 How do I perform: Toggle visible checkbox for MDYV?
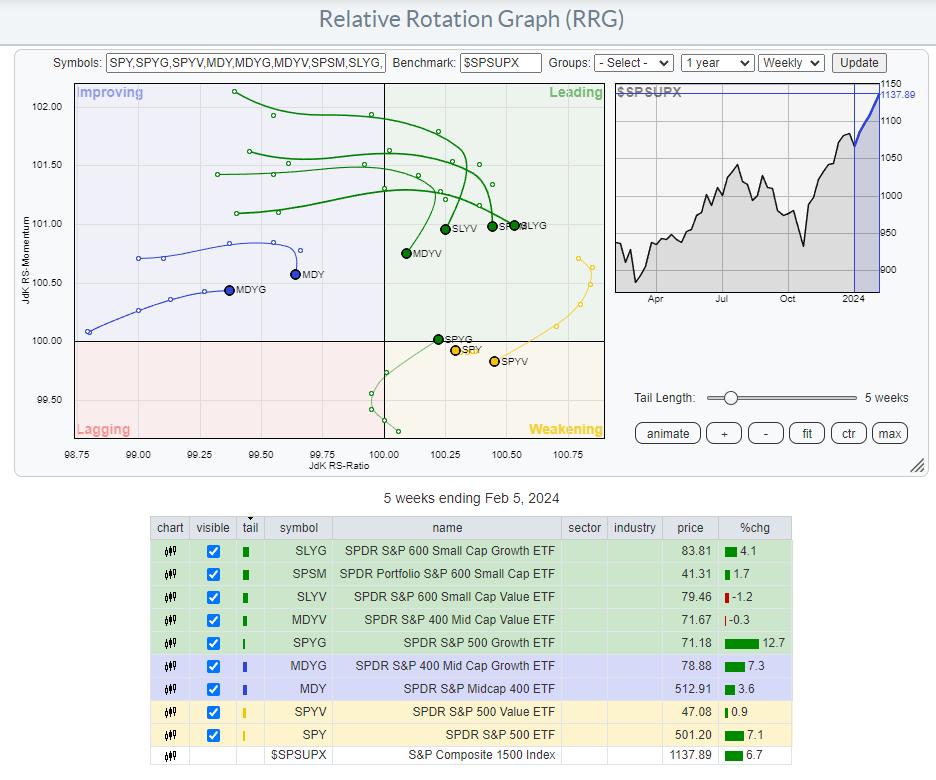(212, 620)
